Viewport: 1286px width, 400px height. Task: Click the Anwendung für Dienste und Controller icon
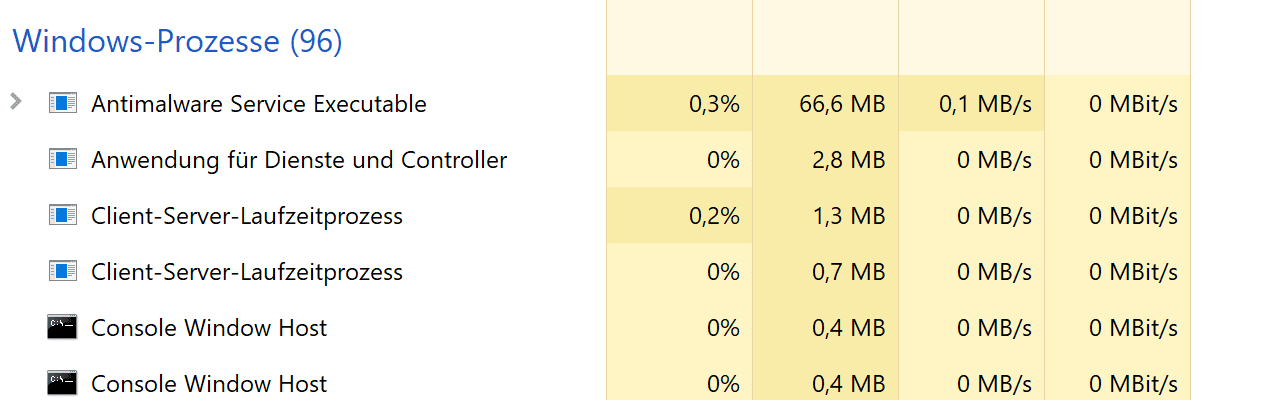63,159
